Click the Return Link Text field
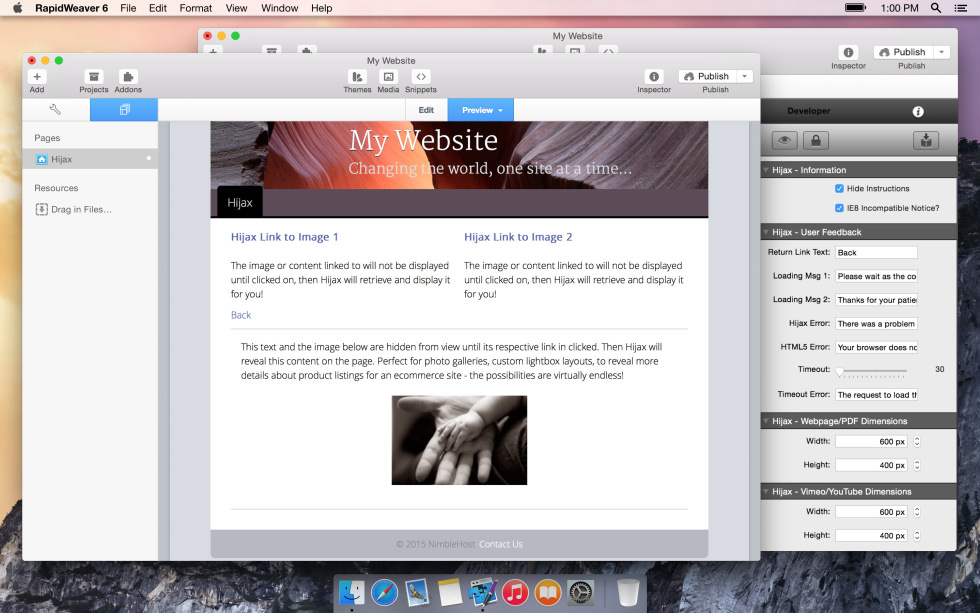The height and width of the screenshot is (613, 980). (x=876, y=252)
